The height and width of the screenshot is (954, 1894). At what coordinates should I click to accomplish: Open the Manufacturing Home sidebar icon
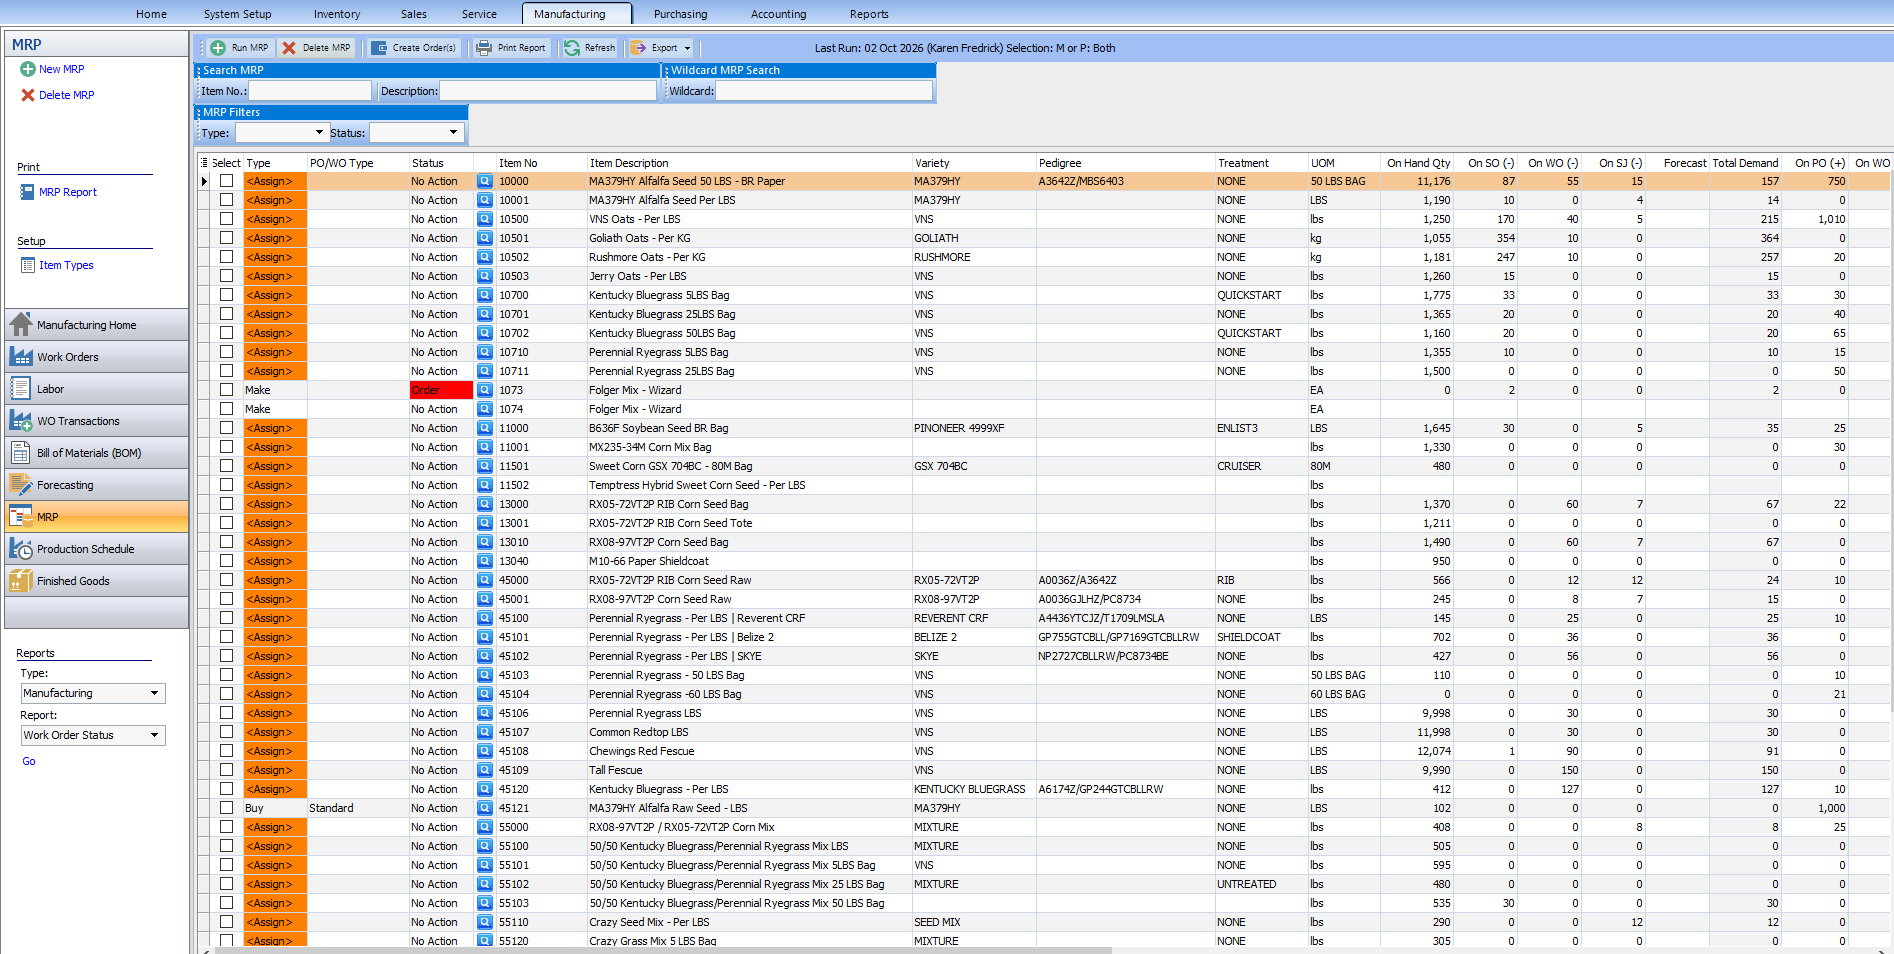click(21, 325)
